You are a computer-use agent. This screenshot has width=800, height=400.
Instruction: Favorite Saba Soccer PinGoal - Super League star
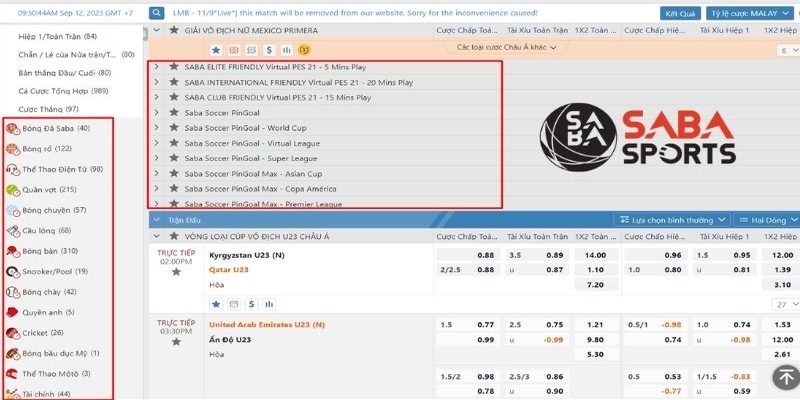point(174,158)
